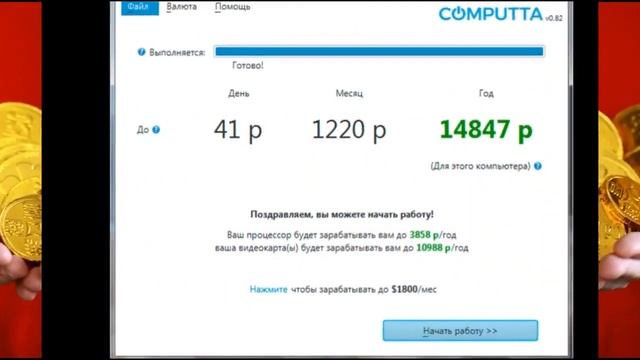Click help icon after Для этого компьютера
640x360 pixels.
tap(538, 166)
